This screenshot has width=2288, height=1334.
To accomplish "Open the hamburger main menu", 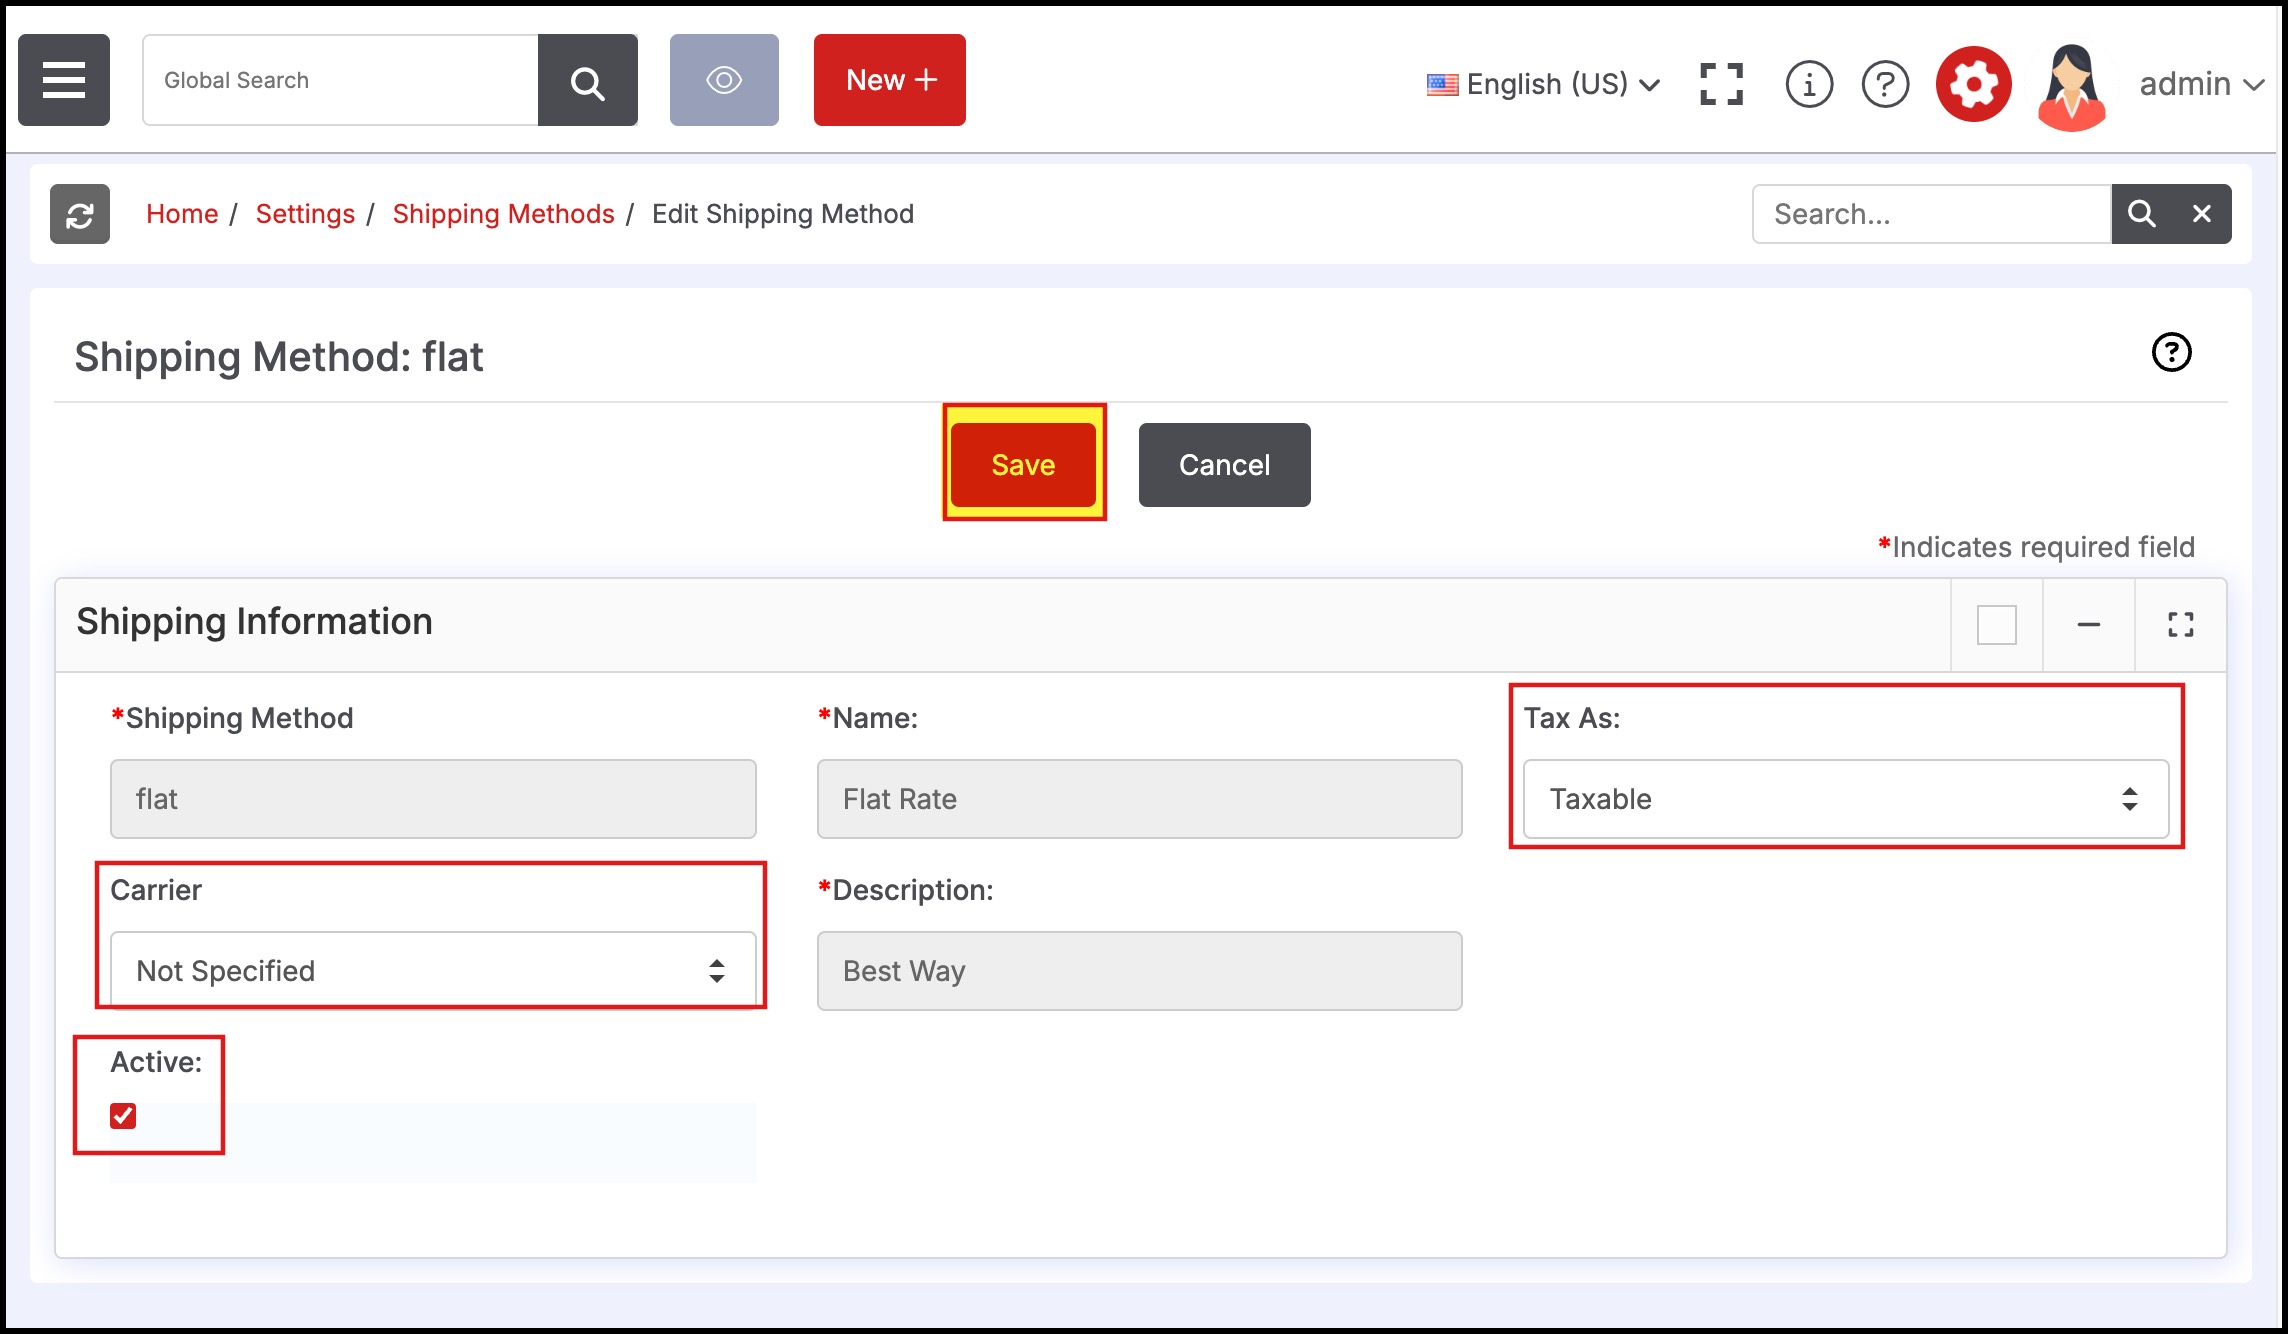I will 64,80.
